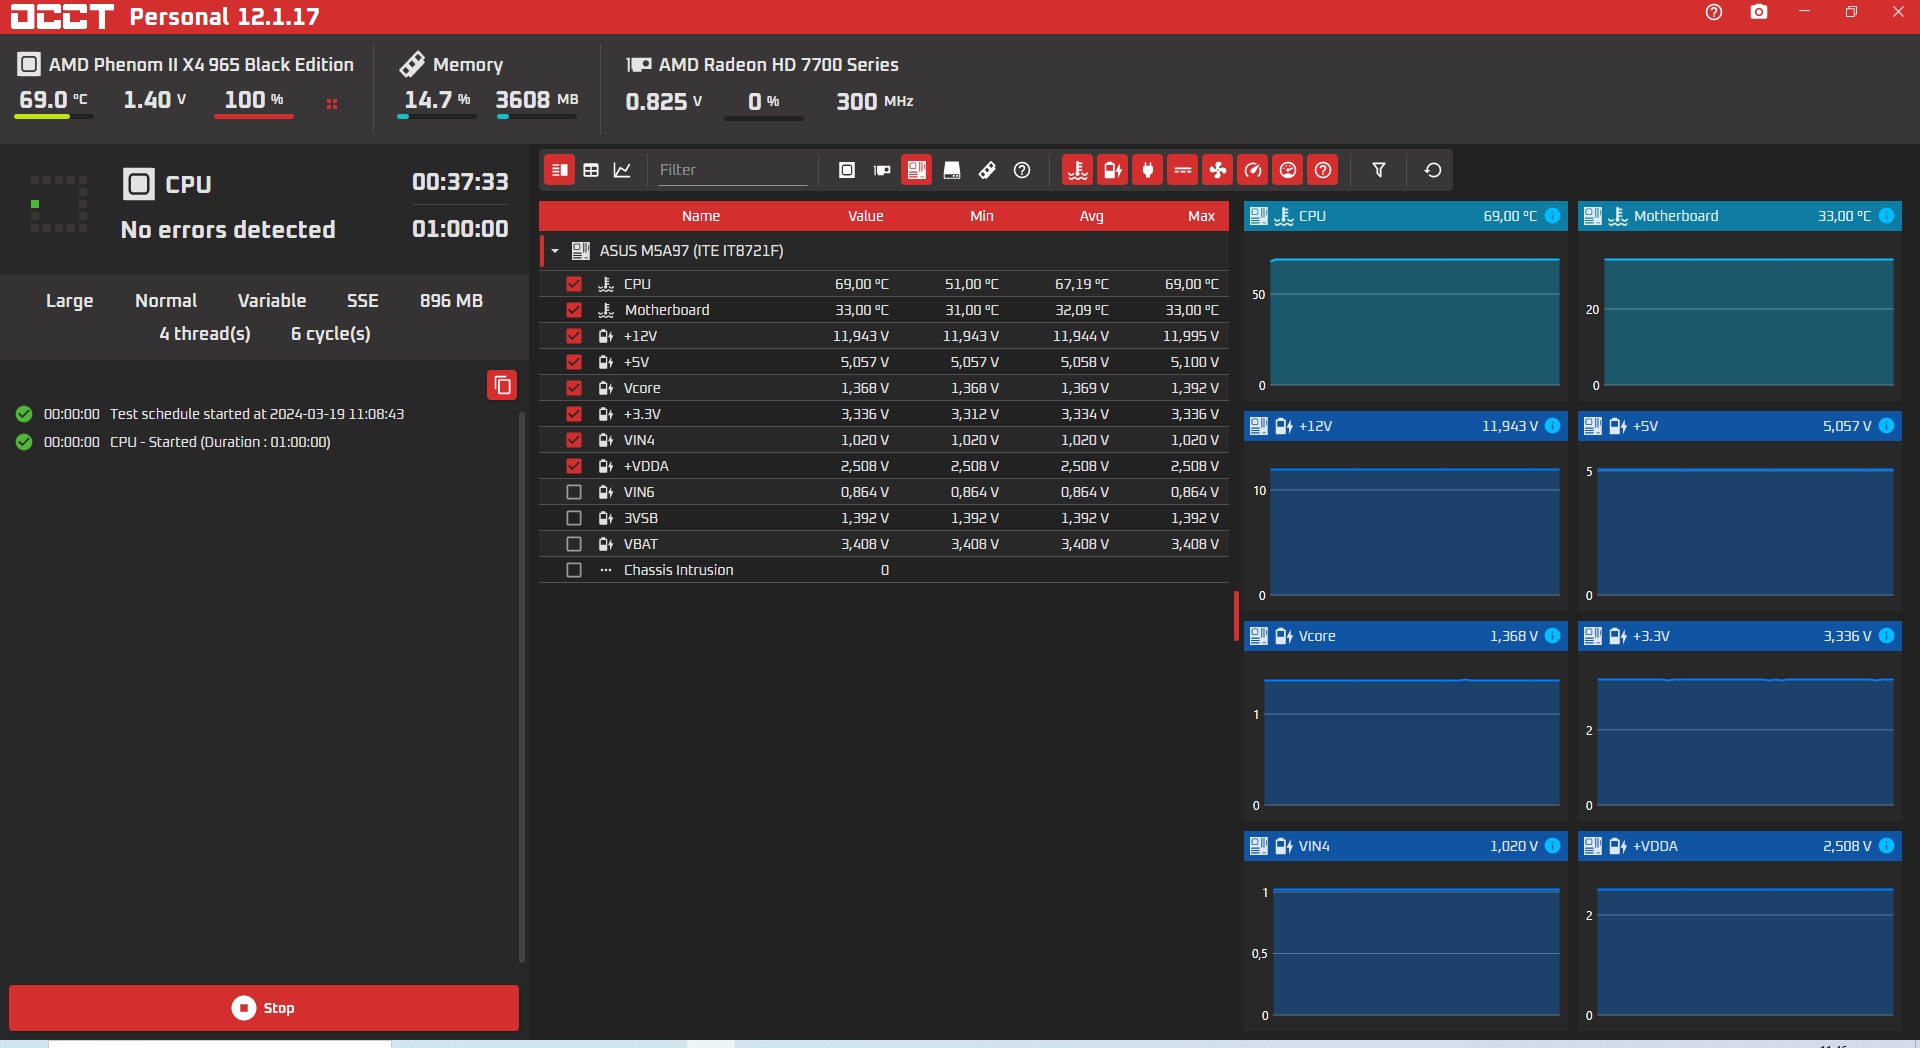The width and height of the screenshot is (1920, 1048).
Task: Click the +3.3V graph panel header
Action: point(1740,636)
